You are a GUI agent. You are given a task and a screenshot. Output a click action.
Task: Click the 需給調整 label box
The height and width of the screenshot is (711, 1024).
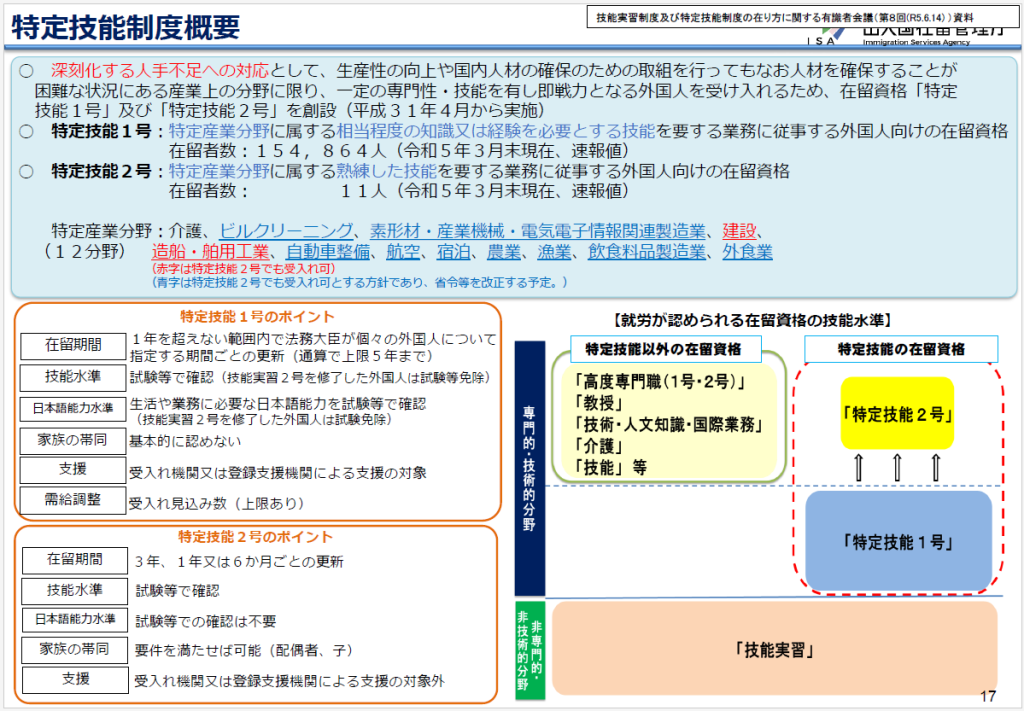click(x=73, y=501)
